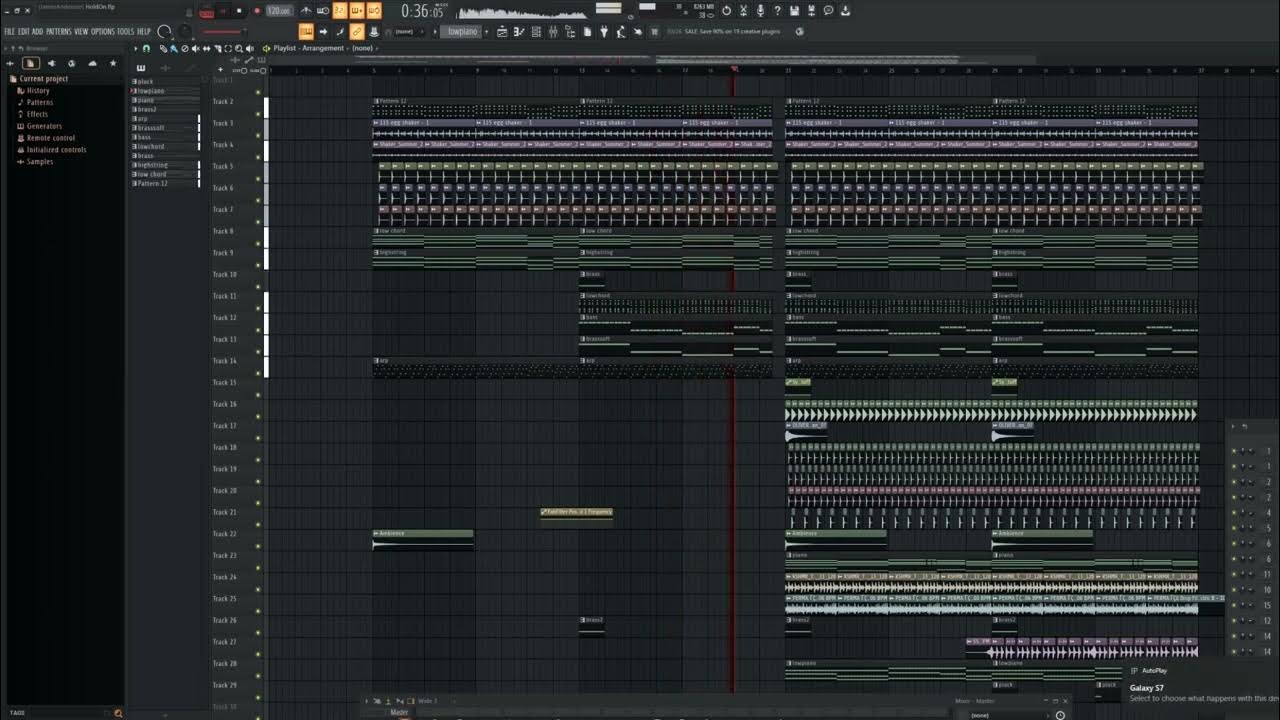Screen dimensions: 1280x720
Task: Select the plugin database browser tab icon
Action: (x=52, y=63)
